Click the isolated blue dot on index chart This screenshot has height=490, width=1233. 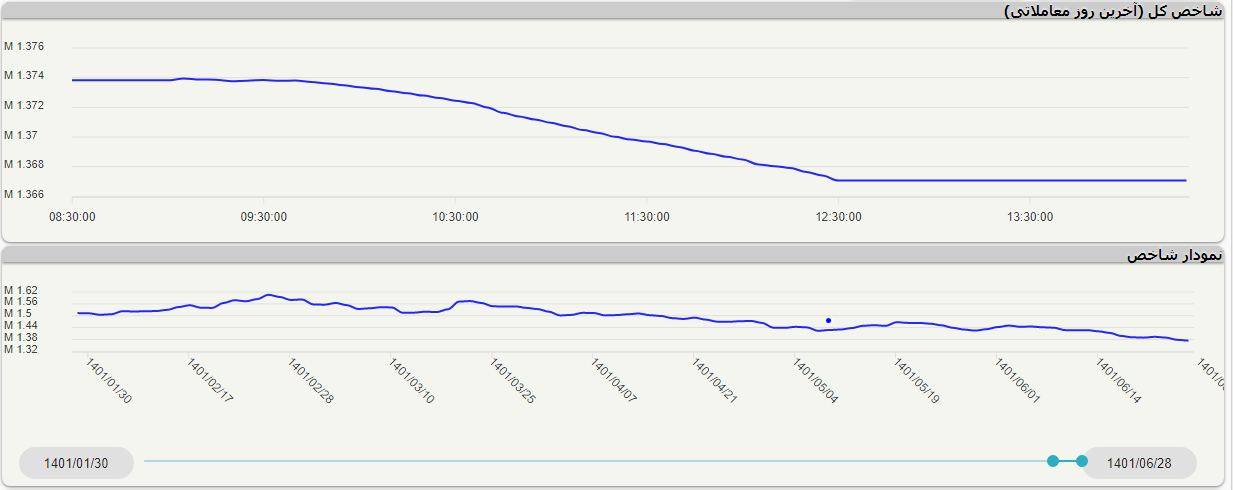(828, 320)
